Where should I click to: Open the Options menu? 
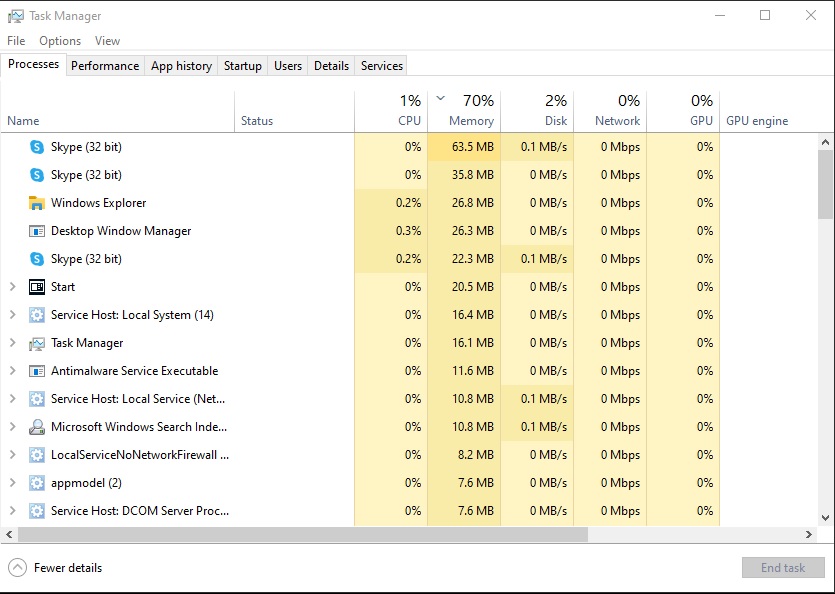coord(60,41)
